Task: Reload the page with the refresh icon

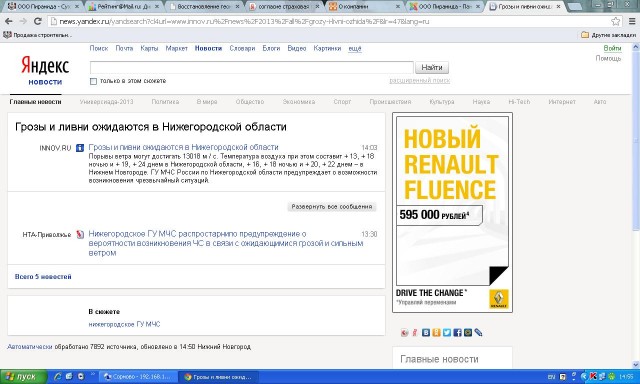Action: tap(38, 21)
